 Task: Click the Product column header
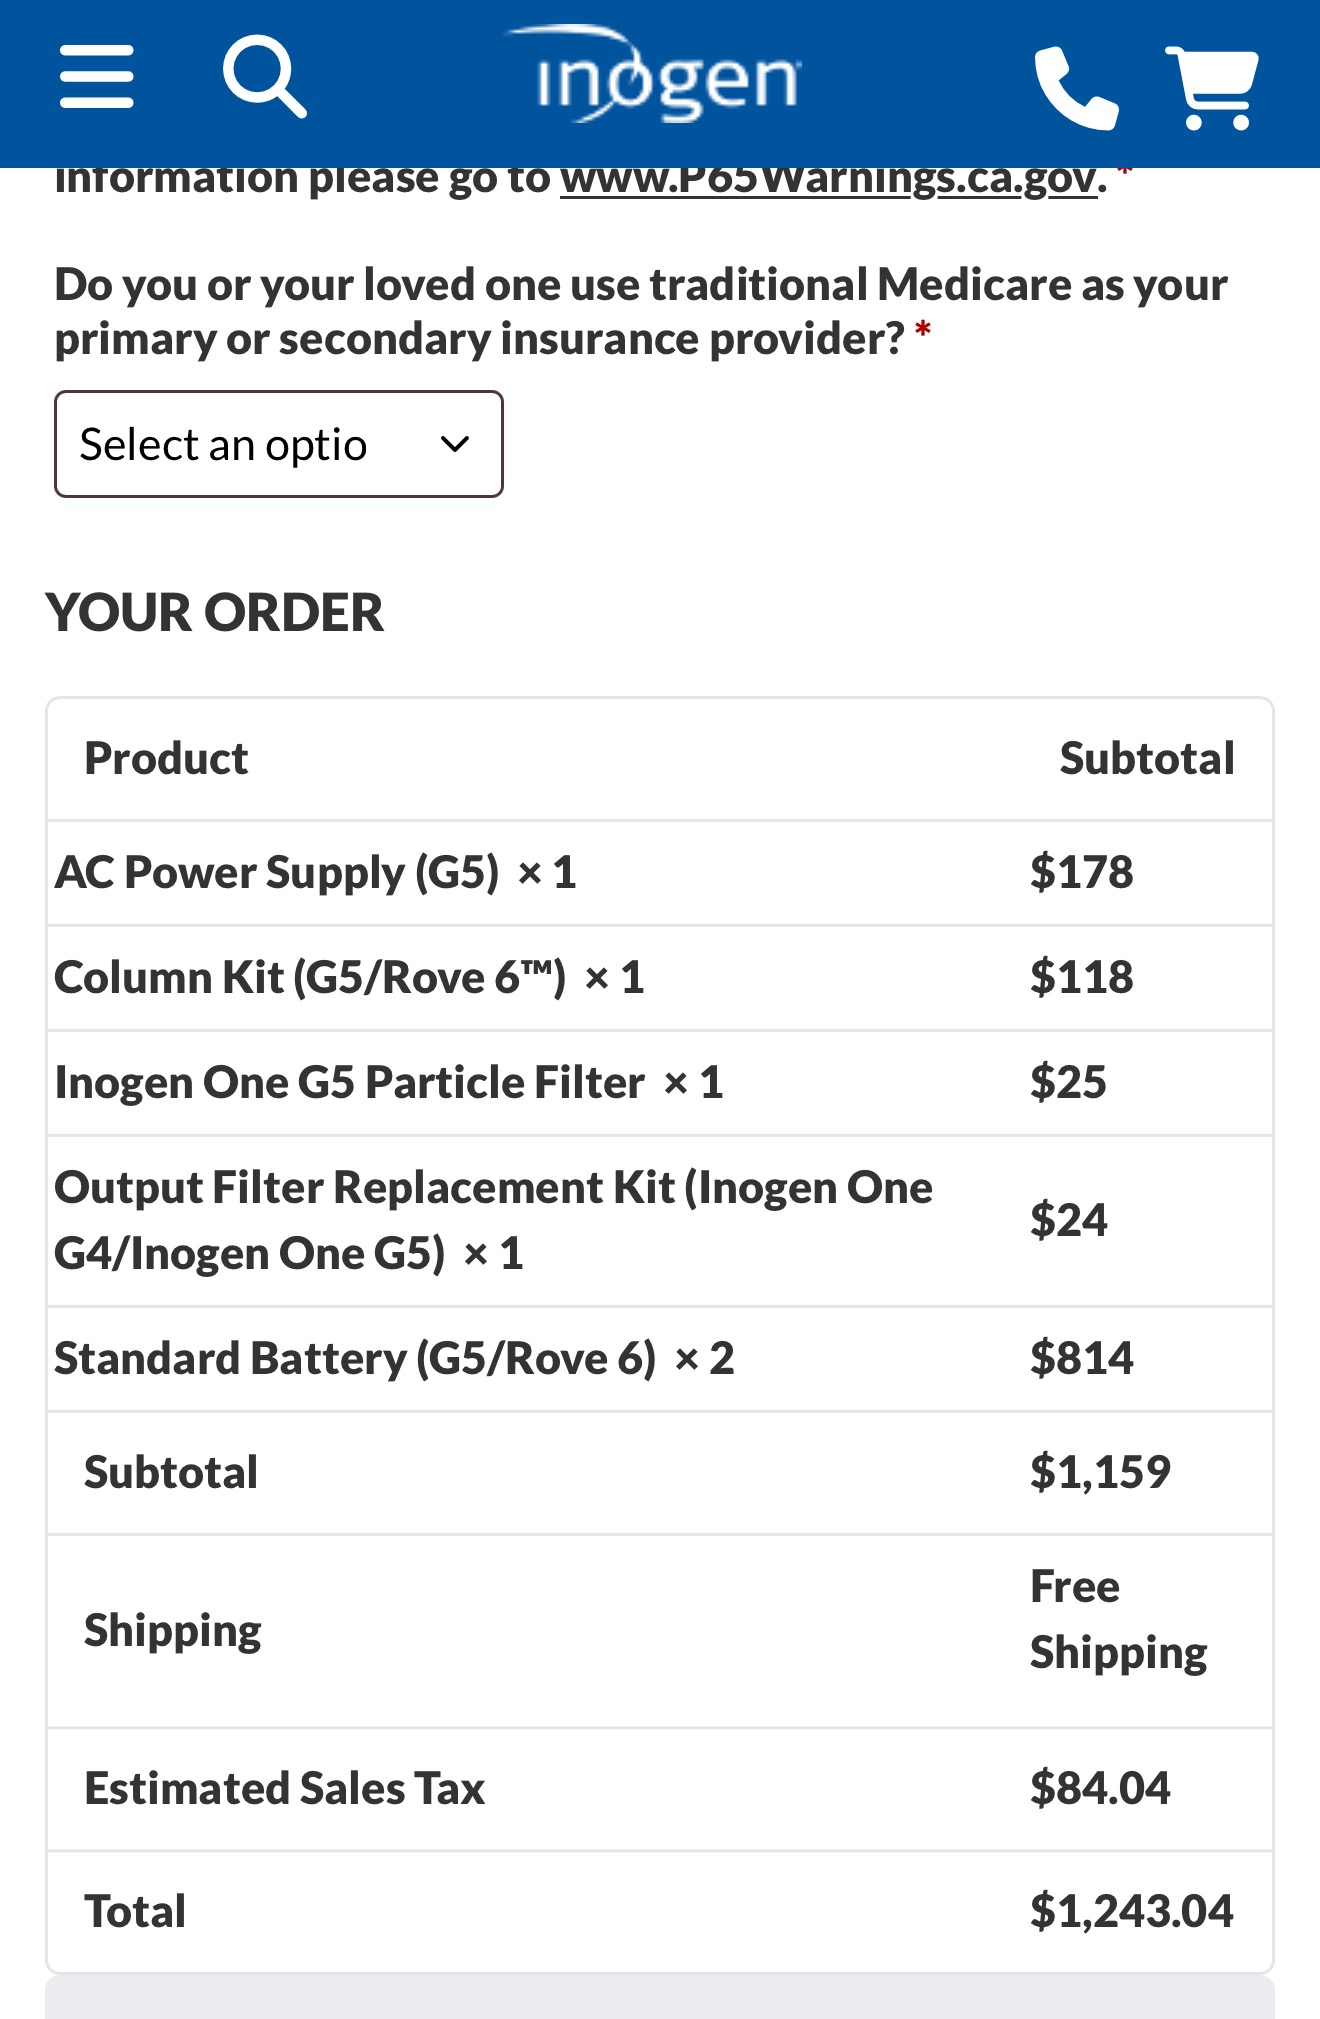166,758
